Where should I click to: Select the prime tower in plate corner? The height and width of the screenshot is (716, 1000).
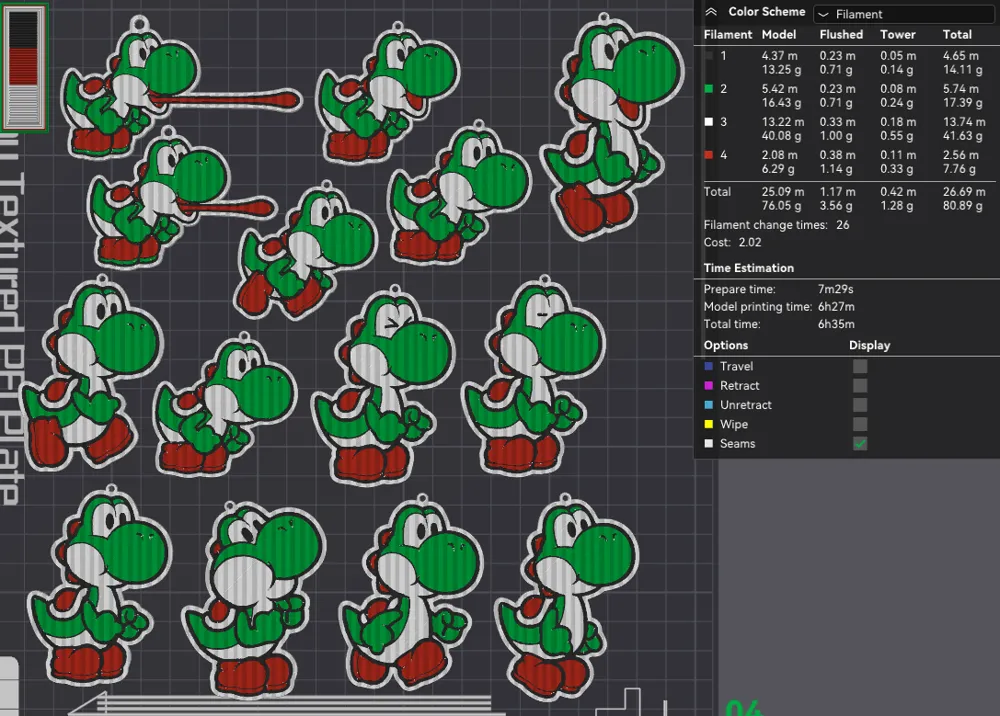[24, 67]
